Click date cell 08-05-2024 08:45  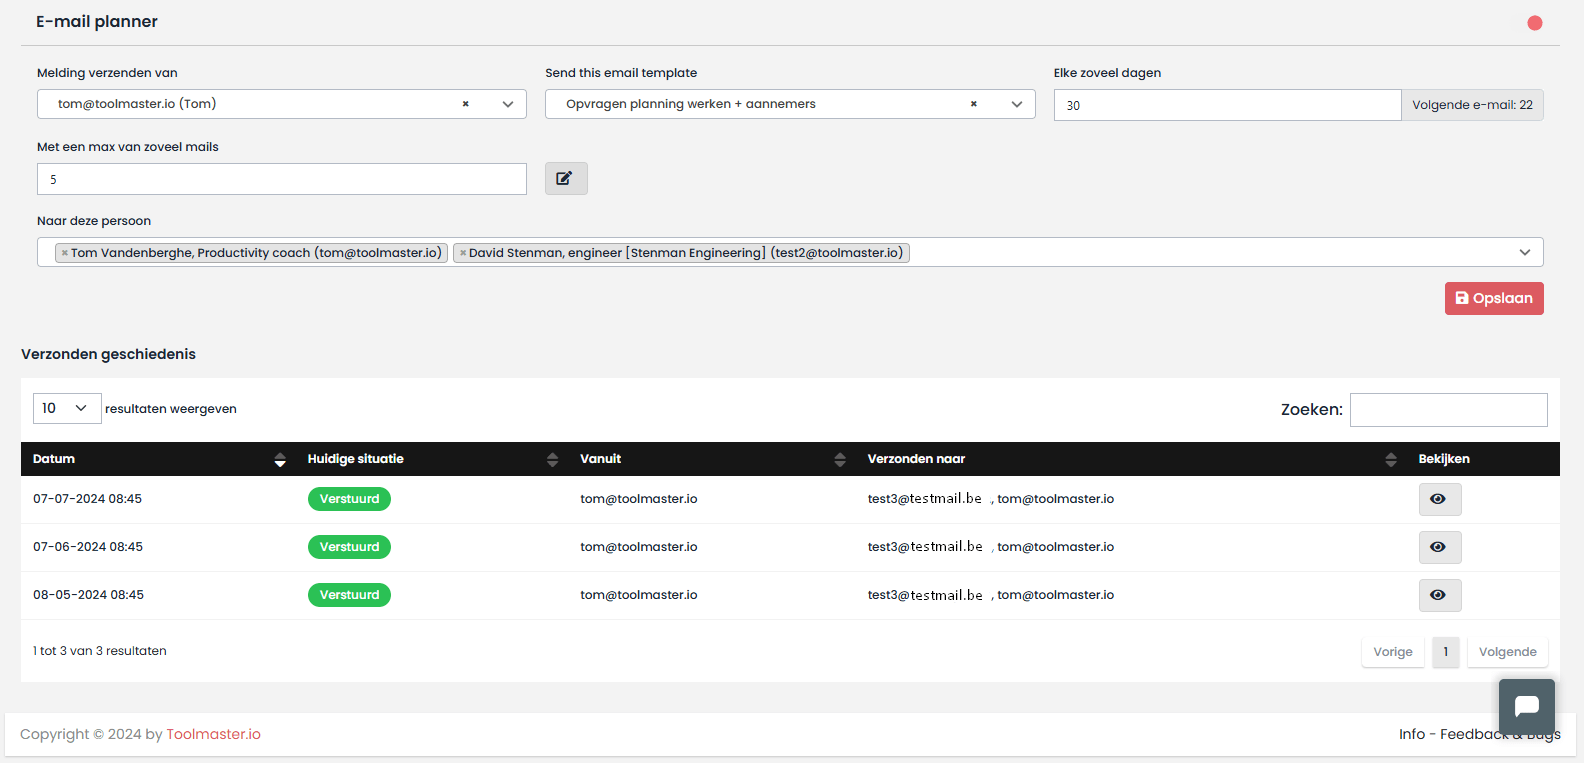(88, 595)
